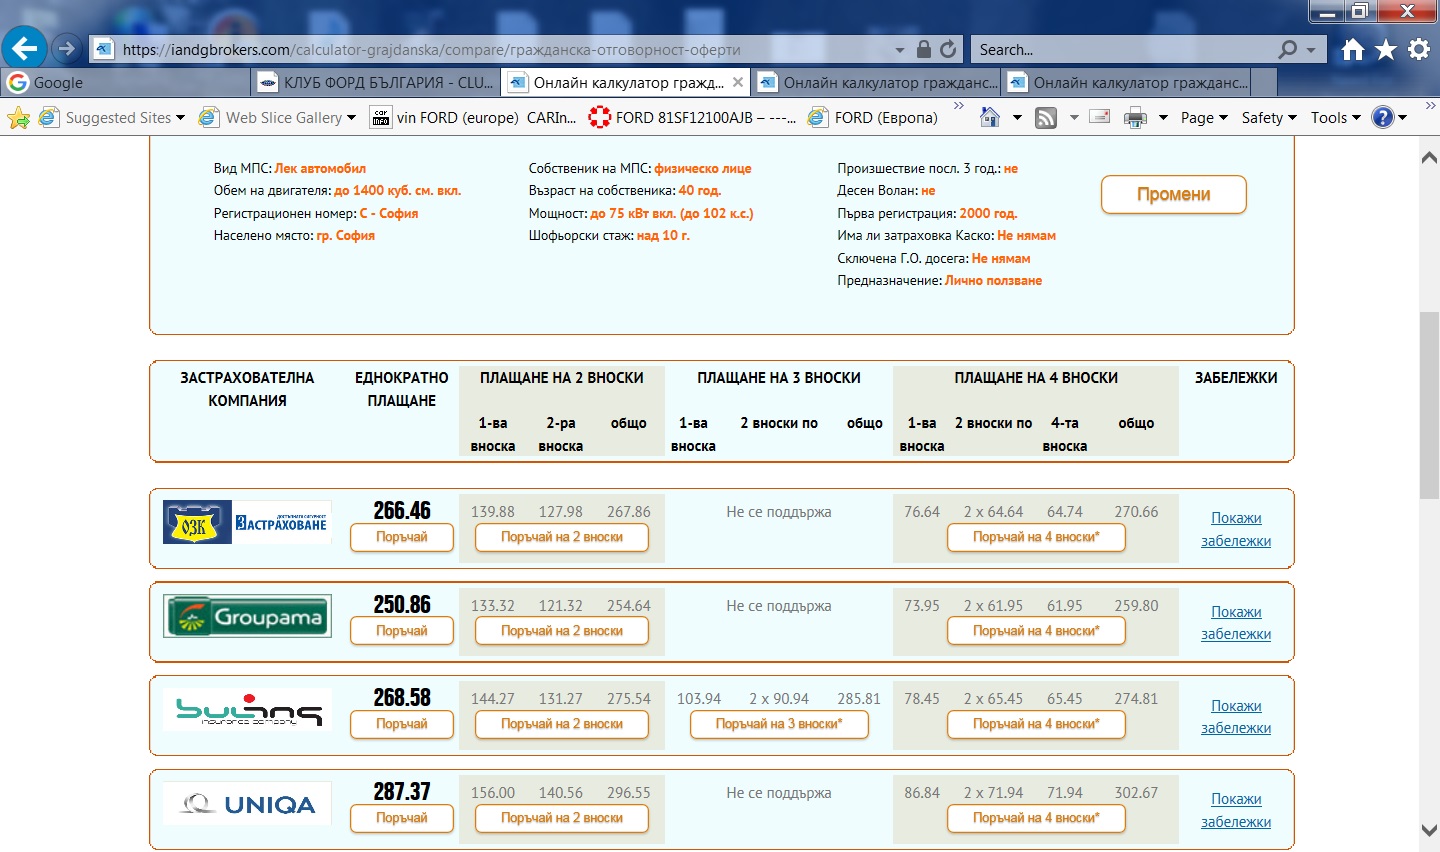Click the Промени button
The width and height of the screenshot is (1440, 852).
click(1173, 194)
